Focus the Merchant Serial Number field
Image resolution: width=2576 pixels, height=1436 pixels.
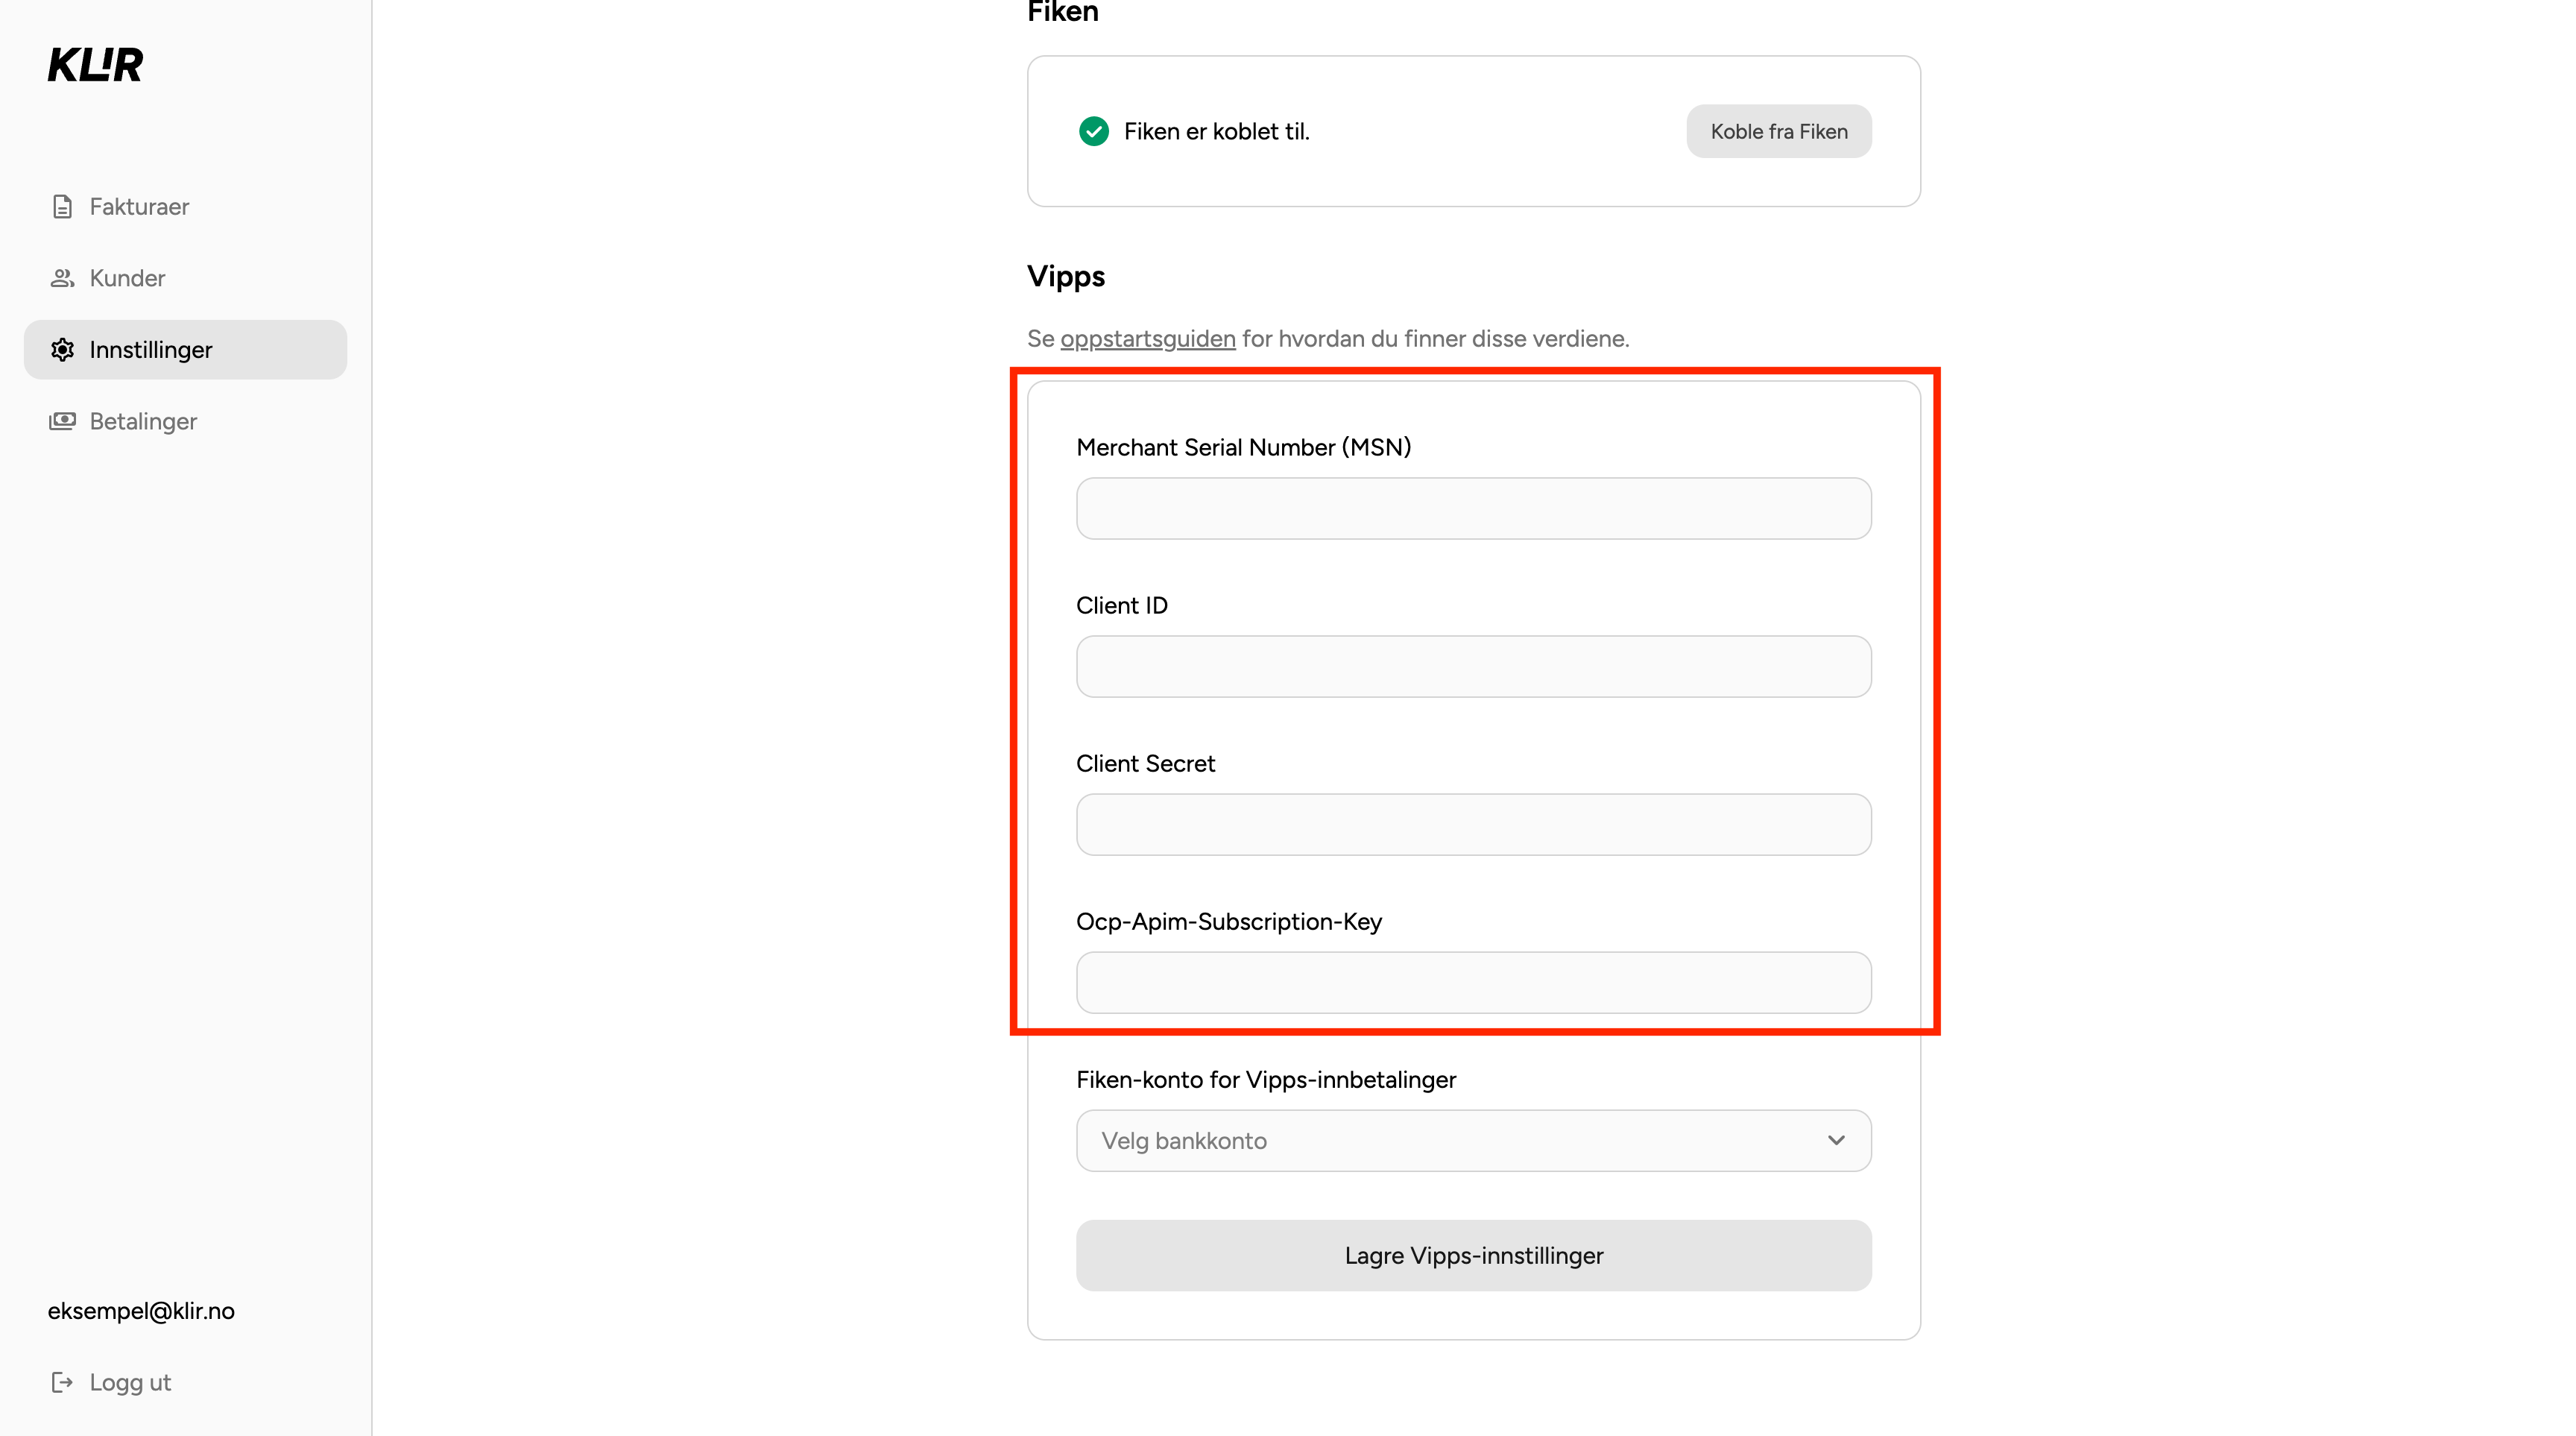point(1474,509)
